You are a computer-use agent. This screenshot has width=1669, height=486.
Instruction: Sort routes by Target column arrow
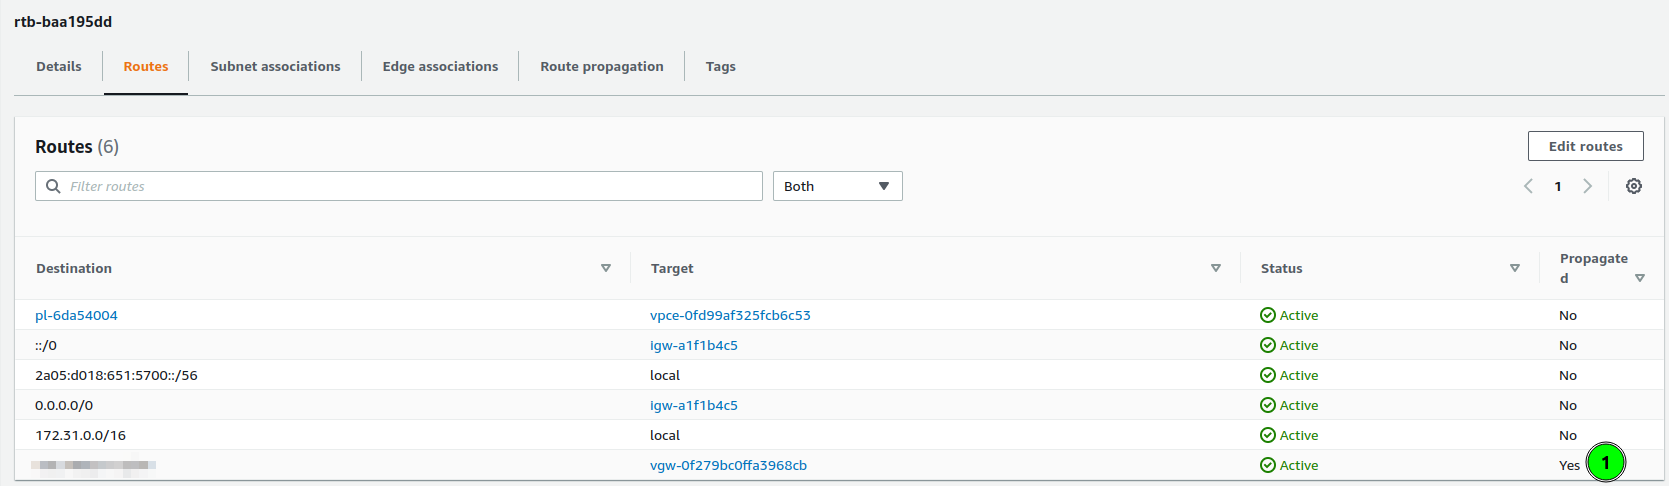pyautogui.click(x=1215, y=268)
